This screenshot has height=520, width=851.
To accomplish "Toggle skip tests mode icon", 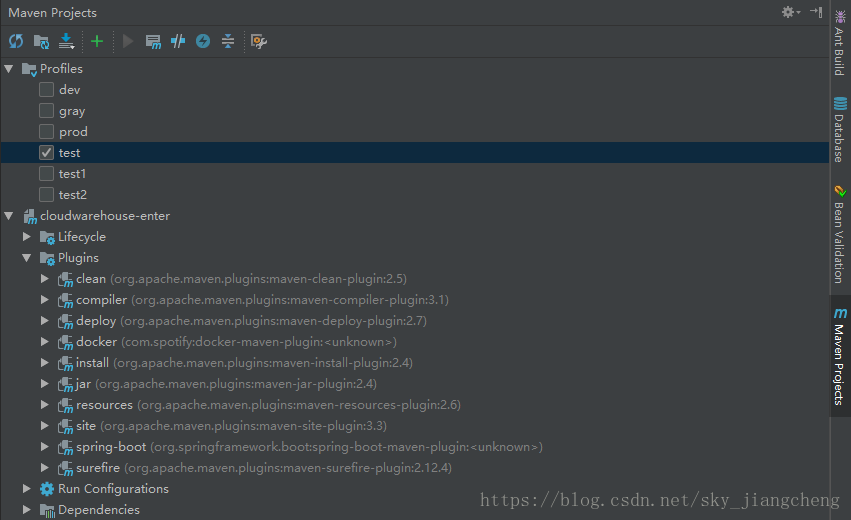I will pos(203,41).
